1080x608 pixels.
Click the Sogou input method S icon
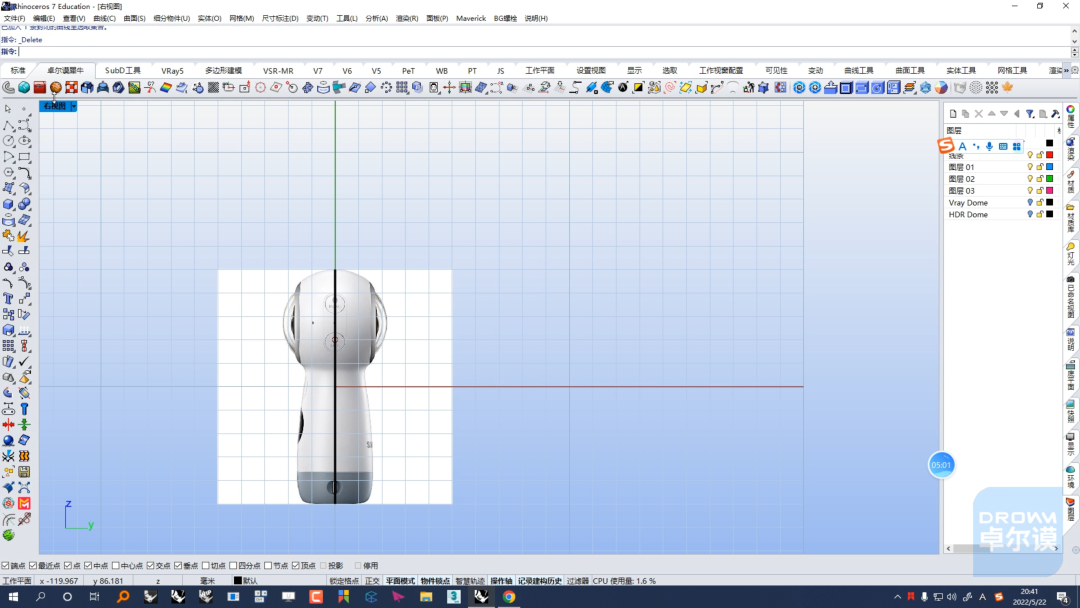946,145
